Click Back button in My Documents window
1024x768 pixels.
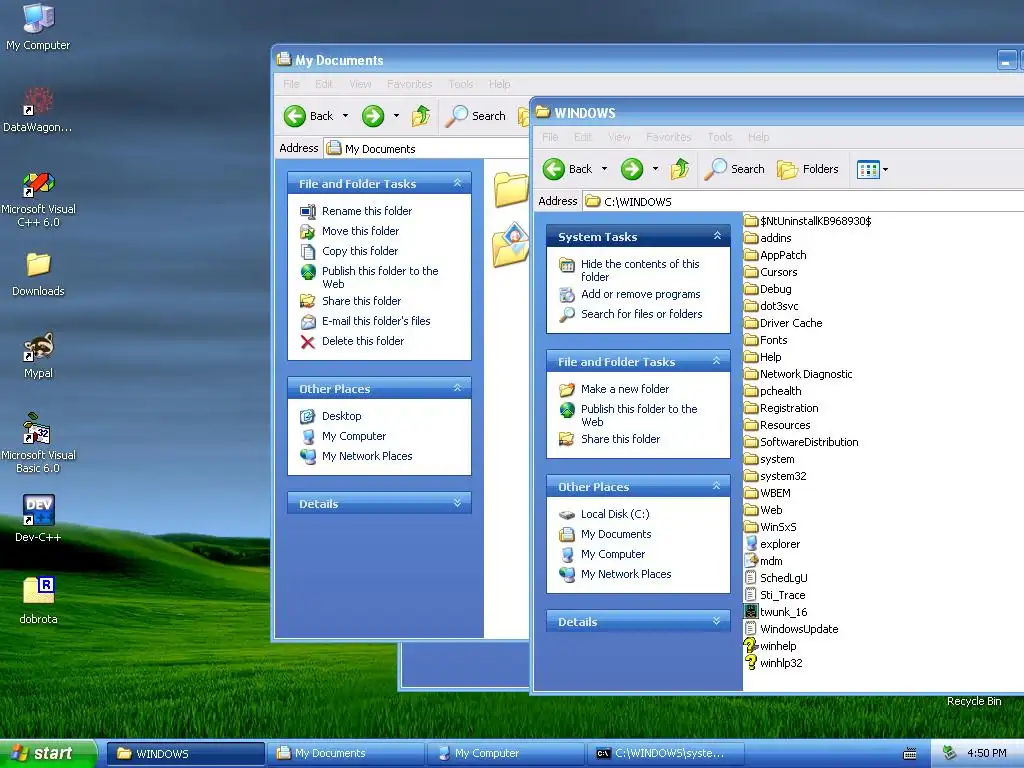309,116
